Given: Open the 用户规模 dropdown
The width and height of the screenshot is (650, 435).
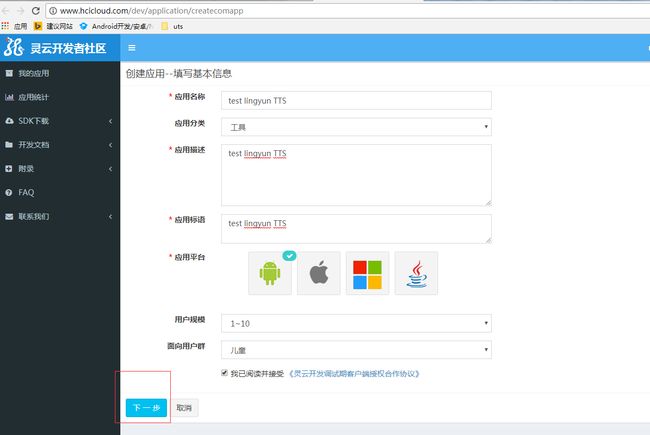Looking at the screenshot, I should pyautogui.click(x=357, y=323).
